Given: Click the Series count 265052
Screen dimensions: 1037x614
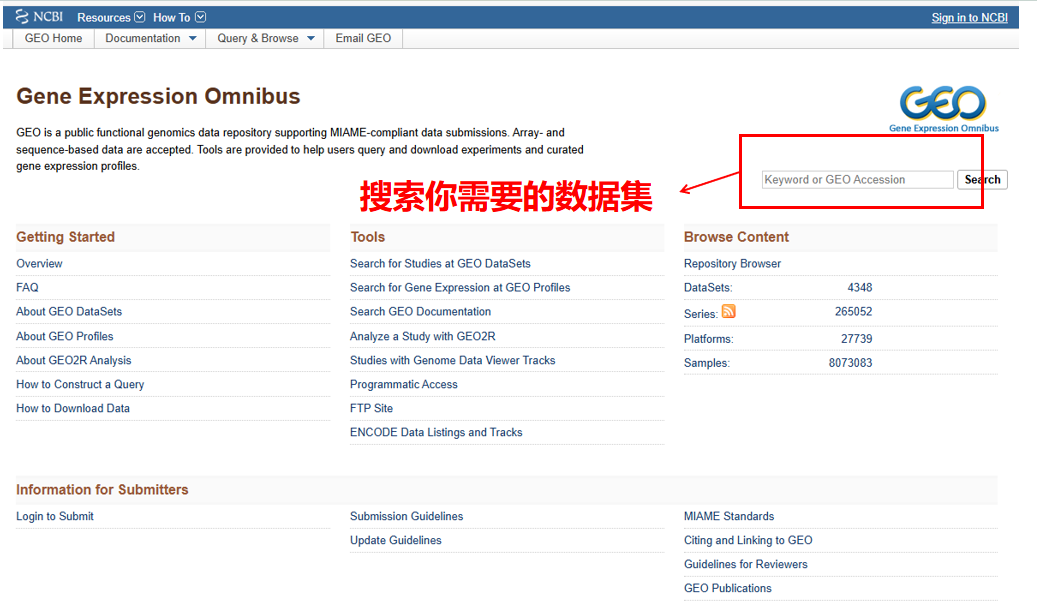Looking at the screenshot, I should 853,311.
